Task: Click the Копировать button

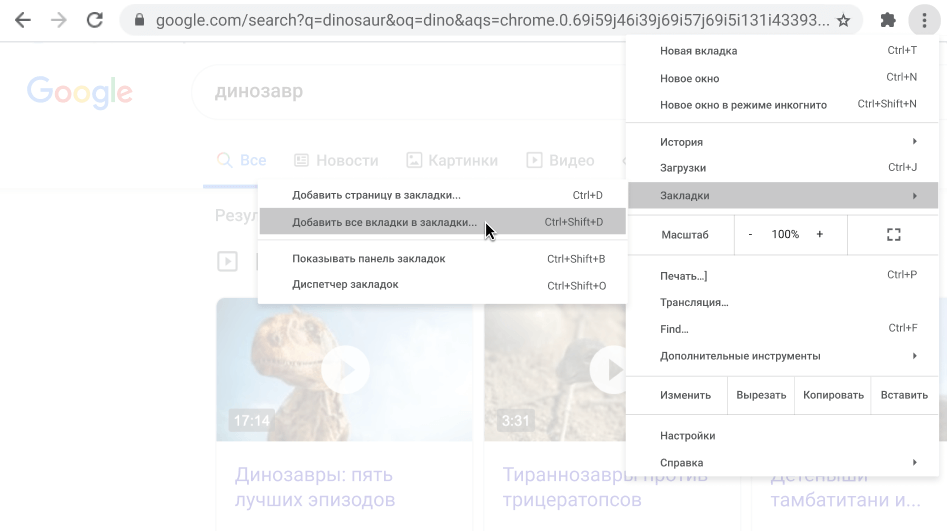Action: tap(833, 395)
